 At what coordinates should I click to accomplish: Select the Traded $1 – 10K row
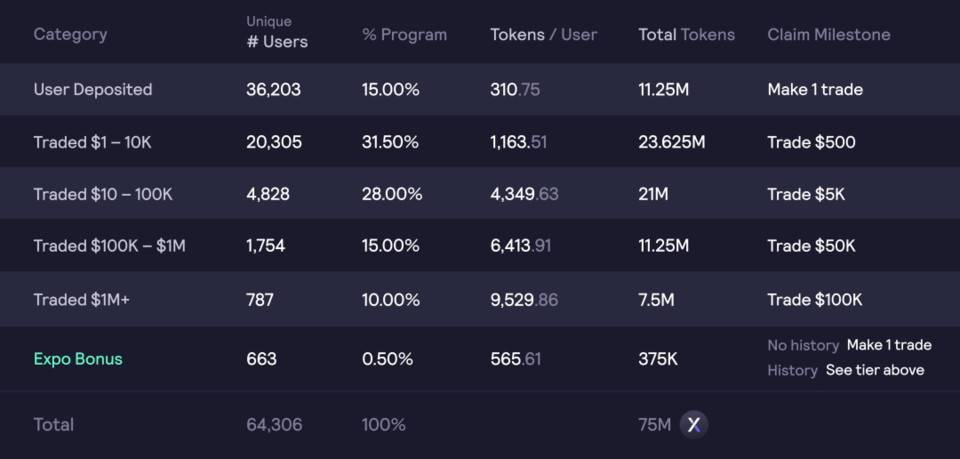coord(480,142)
